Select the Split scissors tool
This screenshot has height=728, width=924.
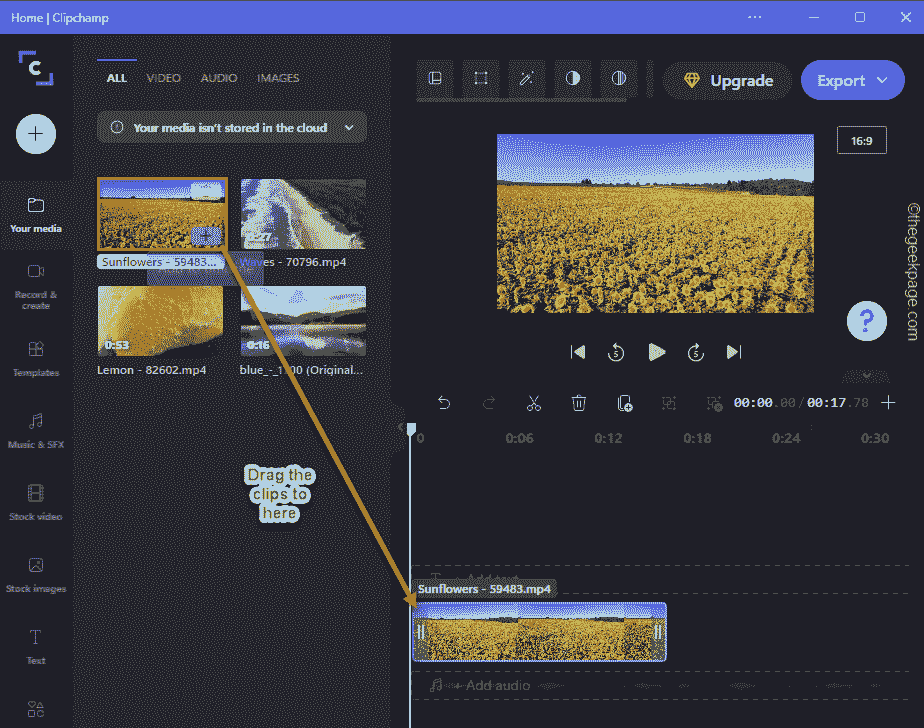point(534,403)
